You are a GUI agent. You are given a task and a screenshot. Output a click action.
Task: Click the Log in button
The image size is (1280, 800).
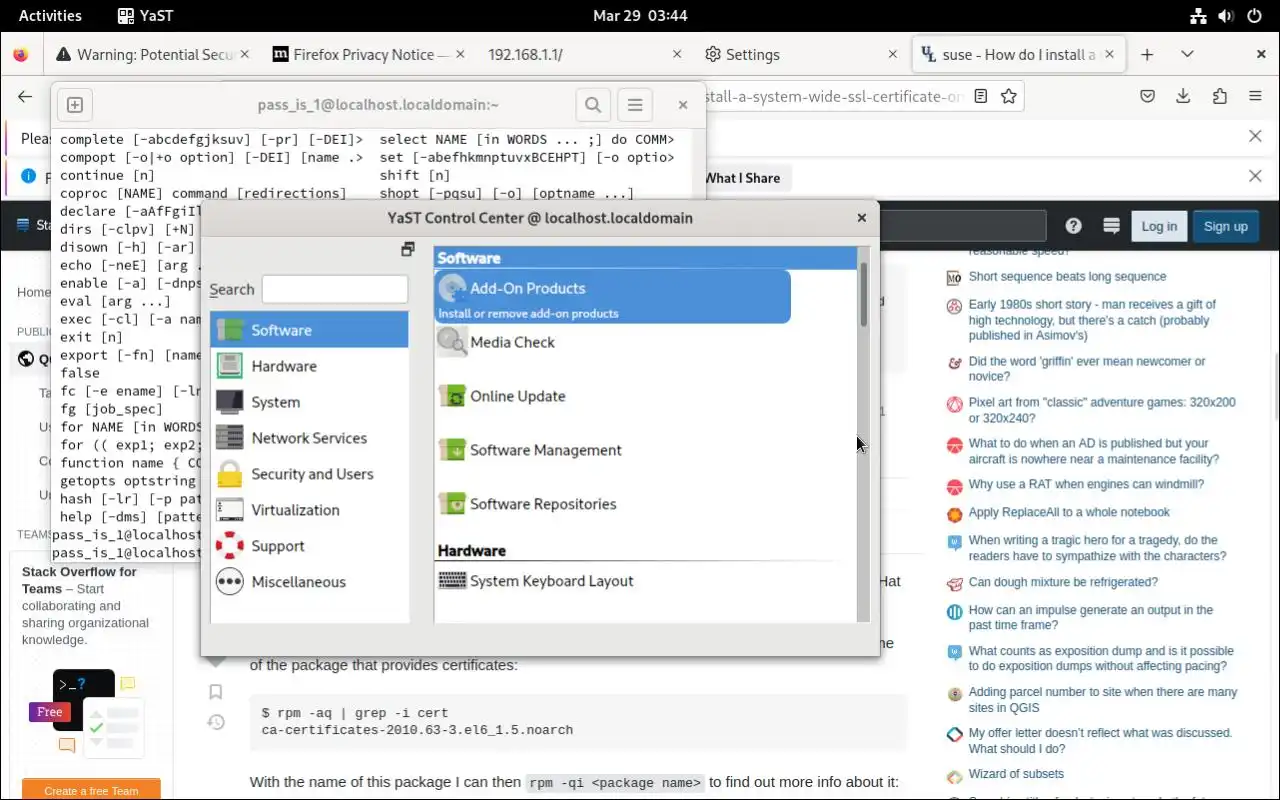(1159, 226)
